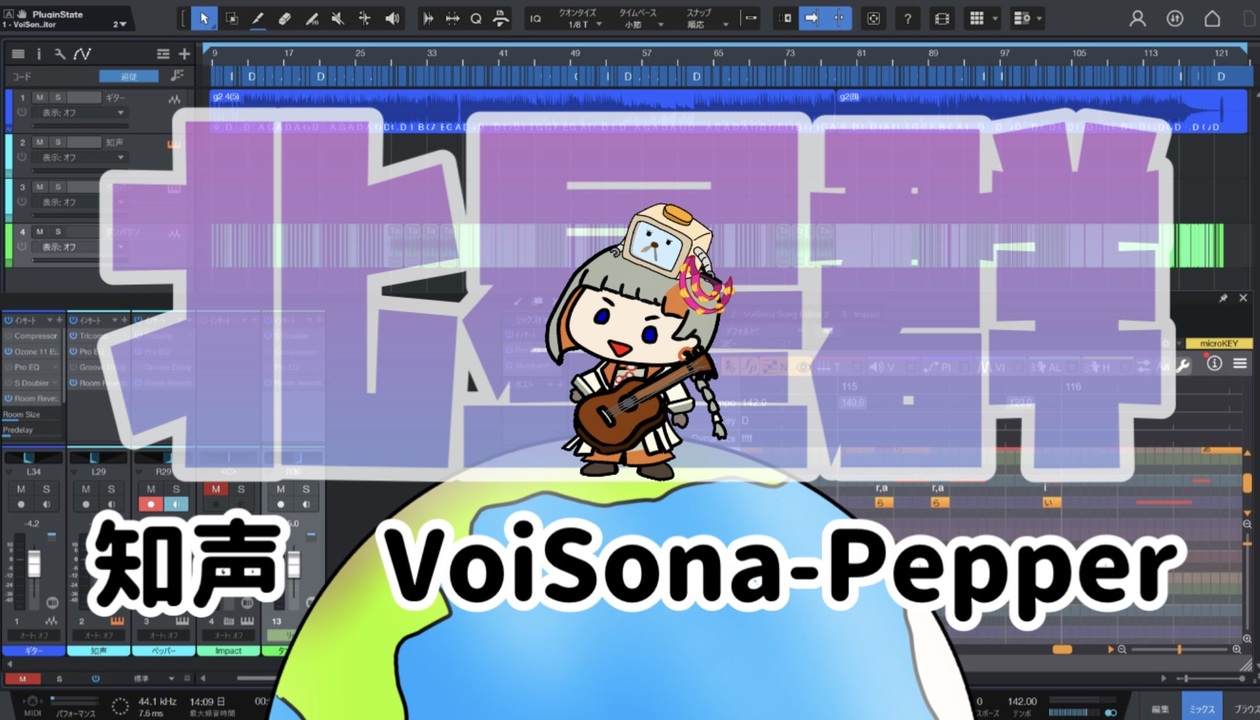Show automation lanes icon
This screenshot has height=720, width=1260.
[x=82, y=54]
